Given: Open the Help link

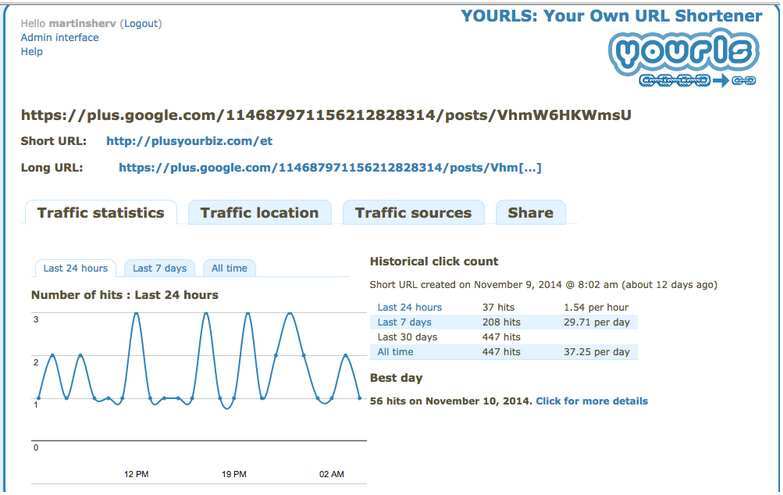Looking at the screenshot, I should tap(31, 51).
